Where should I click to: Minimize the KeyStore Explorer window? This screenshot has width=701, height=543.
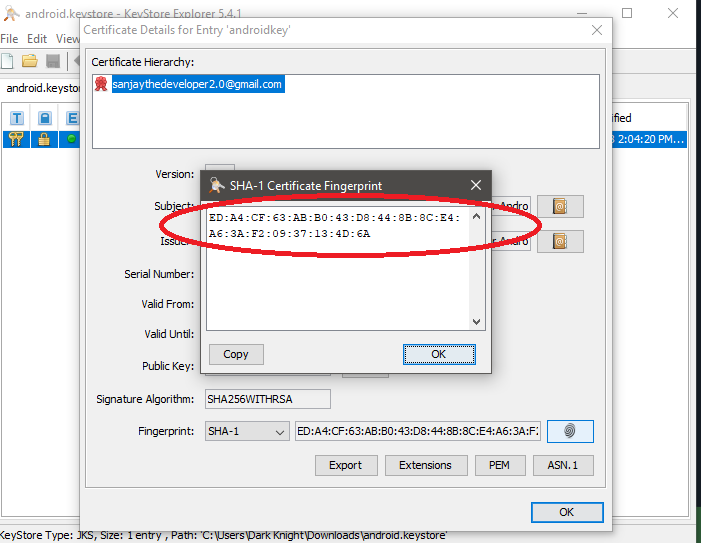pyautogui.click(x=582, y=13)
